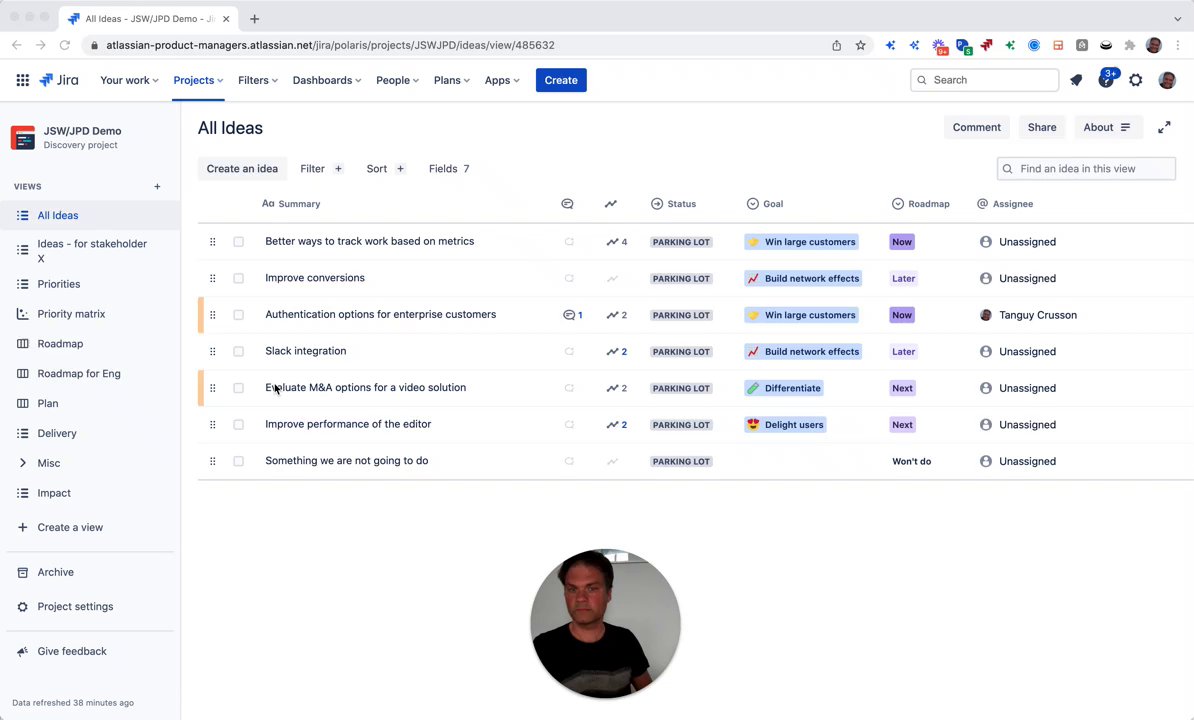Screen dimensions: 1194x720
Task: Click the blue Create button
Action: (x=561, y=80)
